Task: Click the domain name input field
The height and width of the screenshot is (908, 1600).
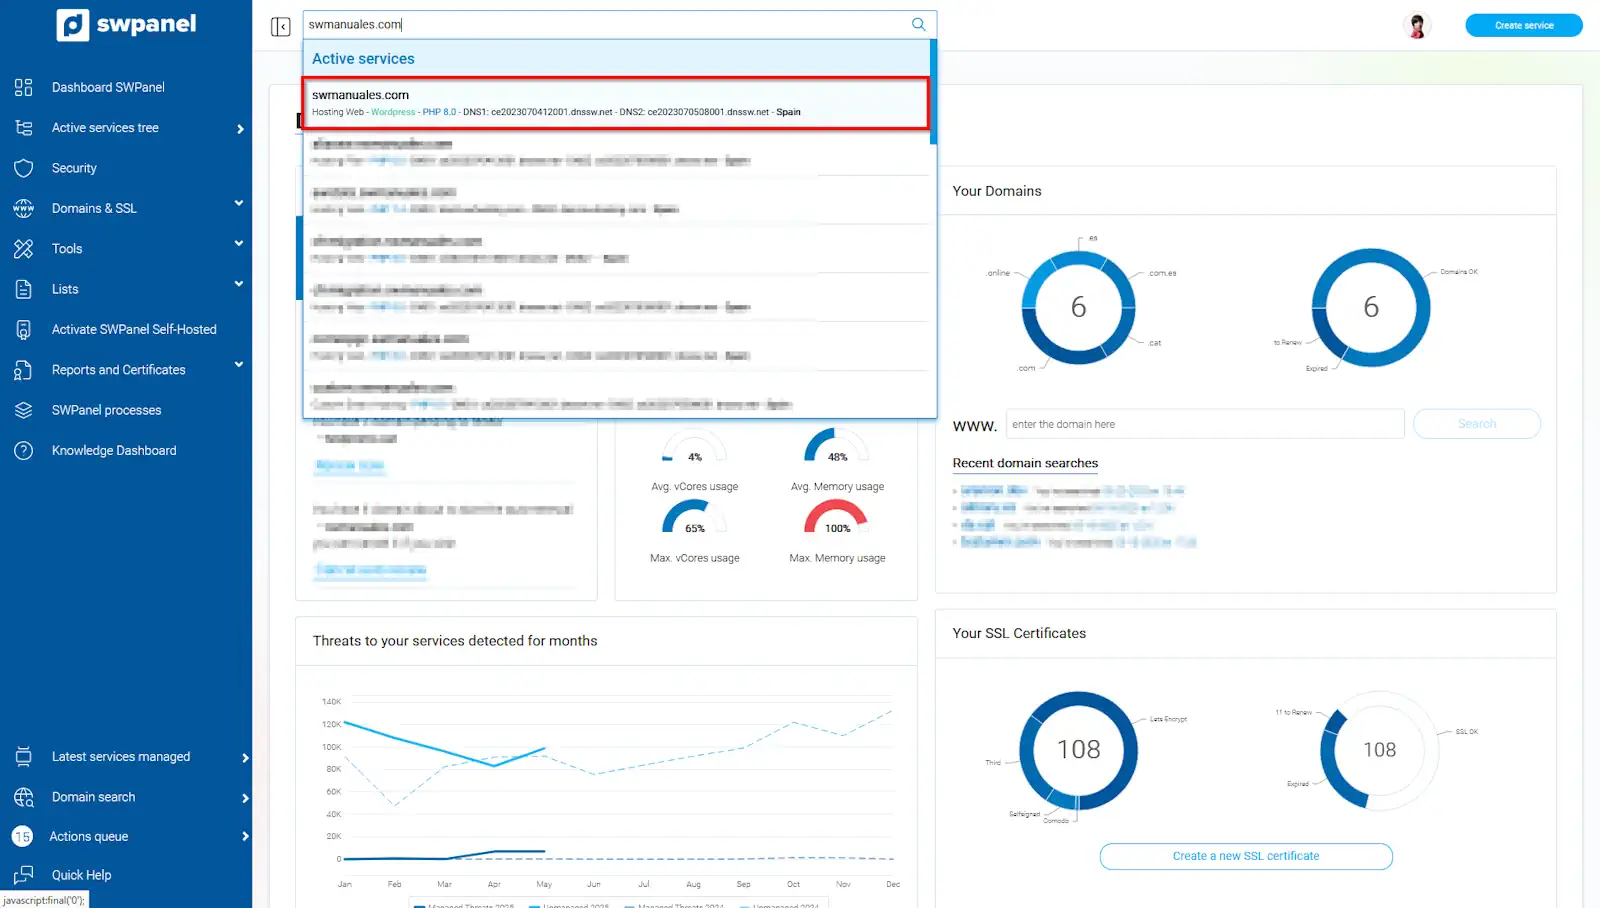Action: pyautogui.click(x=1204, y=424)
